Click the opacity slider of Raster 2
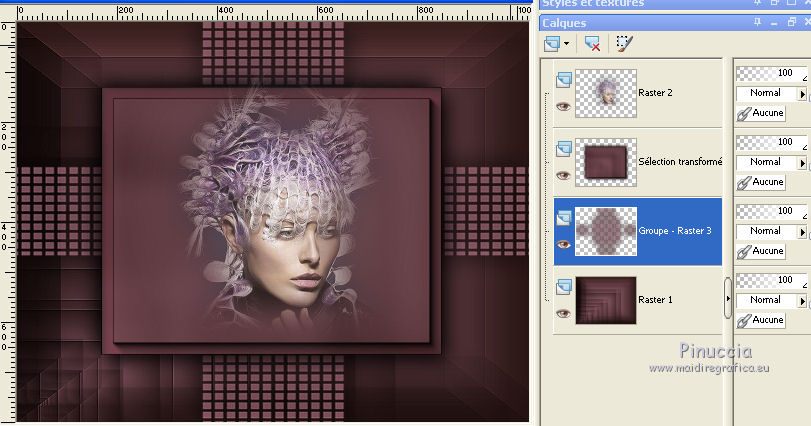The image size is (811, 426). (x=771, y=74)
